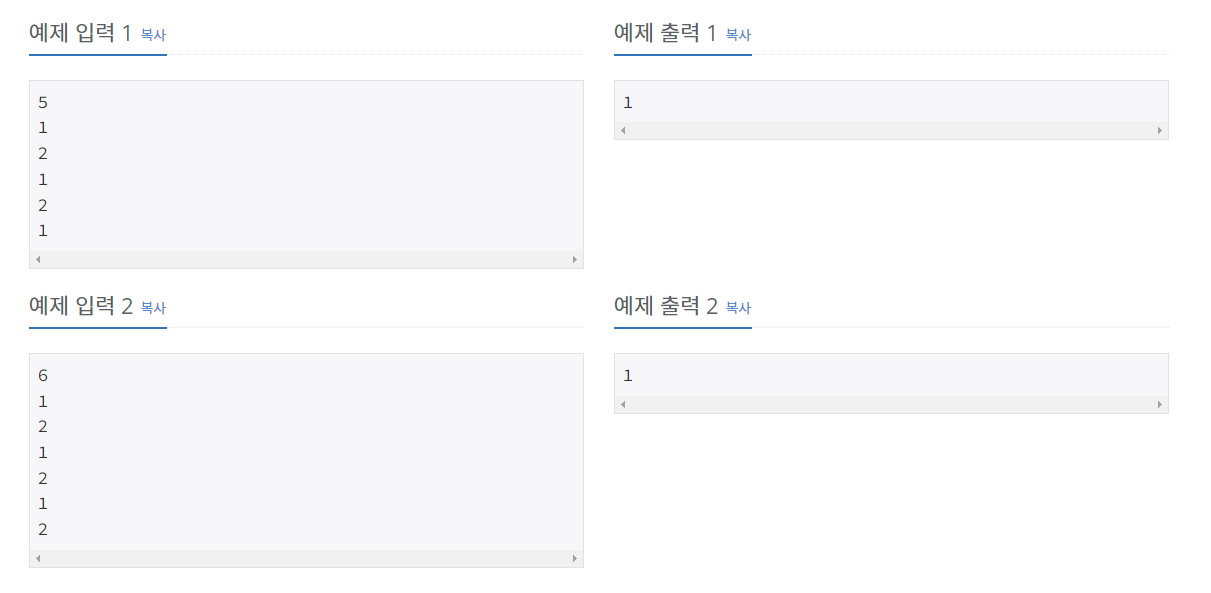This screenshot has width=1211, height=593.
Task: Click inside the sample output 2 code box
Action: point(890,375)
